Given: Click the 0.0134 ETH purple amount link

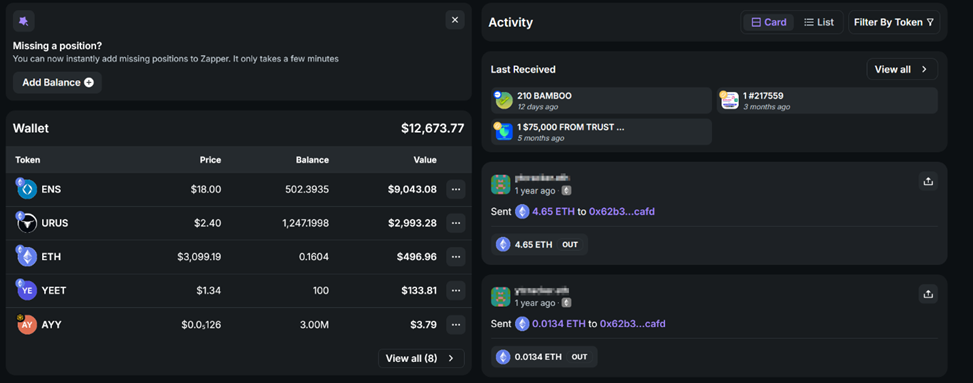Looking at the screenshot, I should pos(558,323).
